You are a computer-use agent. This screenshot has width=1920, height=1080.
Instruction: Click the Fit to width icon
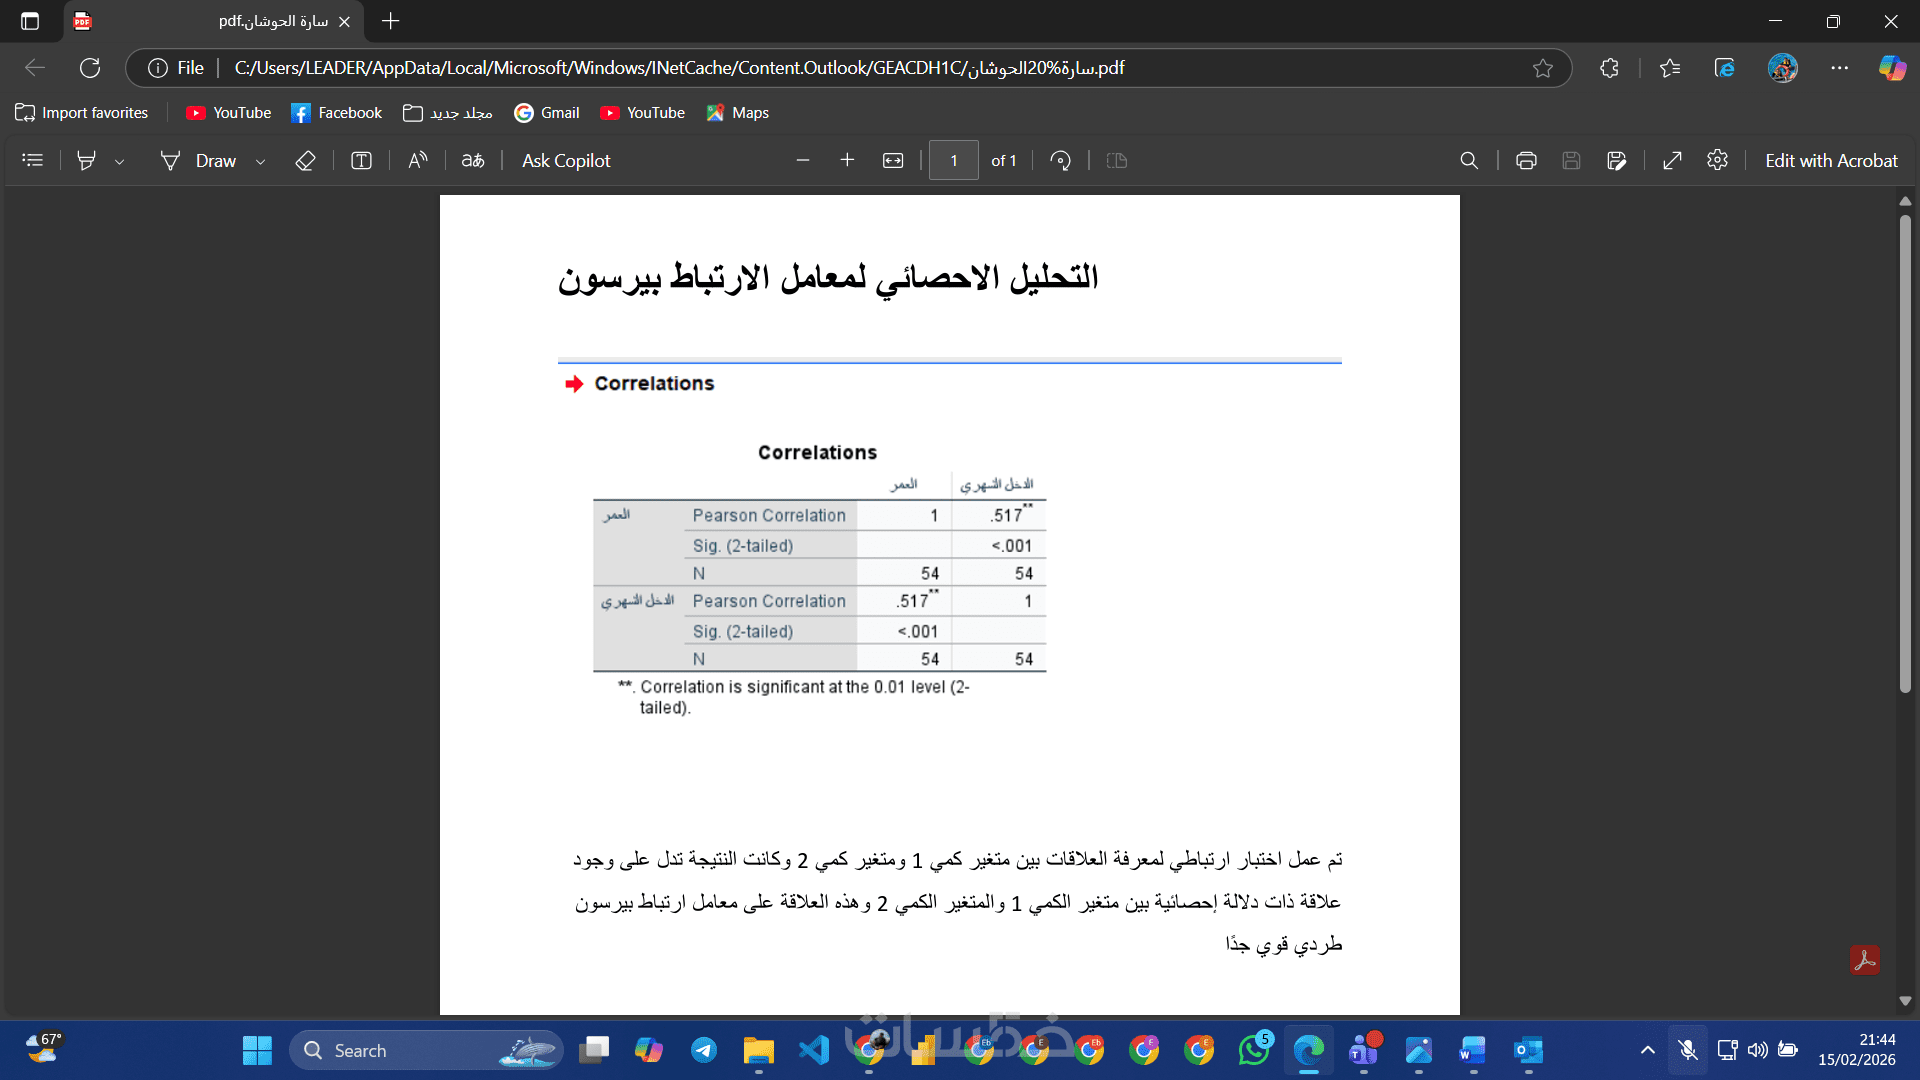point(893,160)
